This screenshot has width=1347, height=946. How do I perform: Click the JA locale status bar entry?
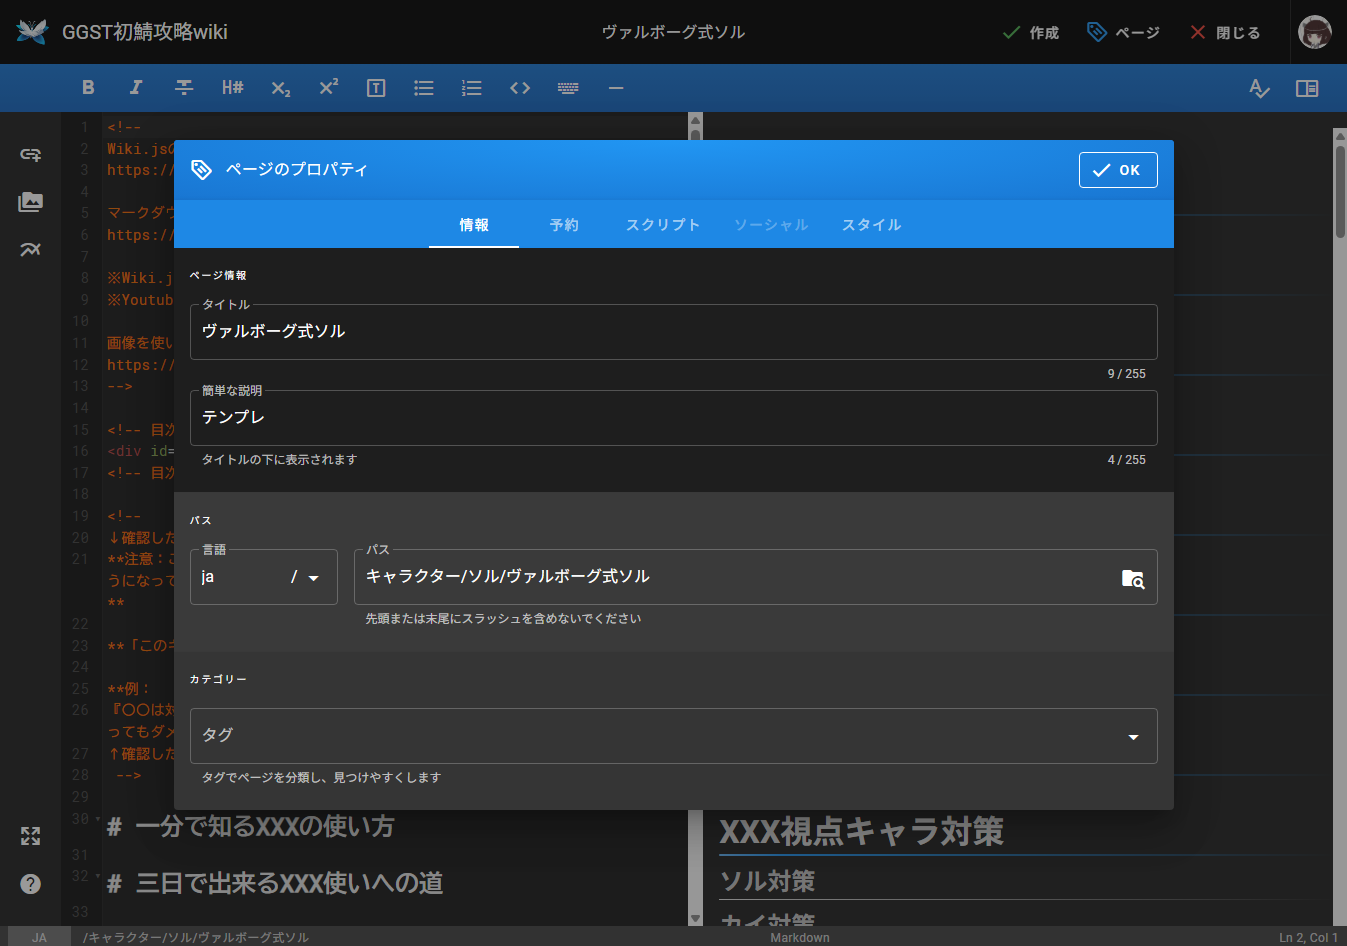point(39,937)
